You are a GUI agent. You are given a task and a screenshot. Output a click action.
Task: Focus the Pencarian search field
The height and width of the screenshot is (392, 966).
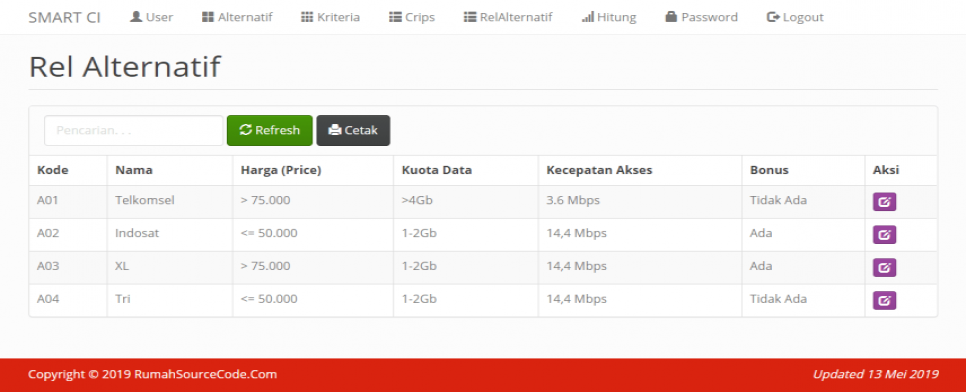(134, 131)
